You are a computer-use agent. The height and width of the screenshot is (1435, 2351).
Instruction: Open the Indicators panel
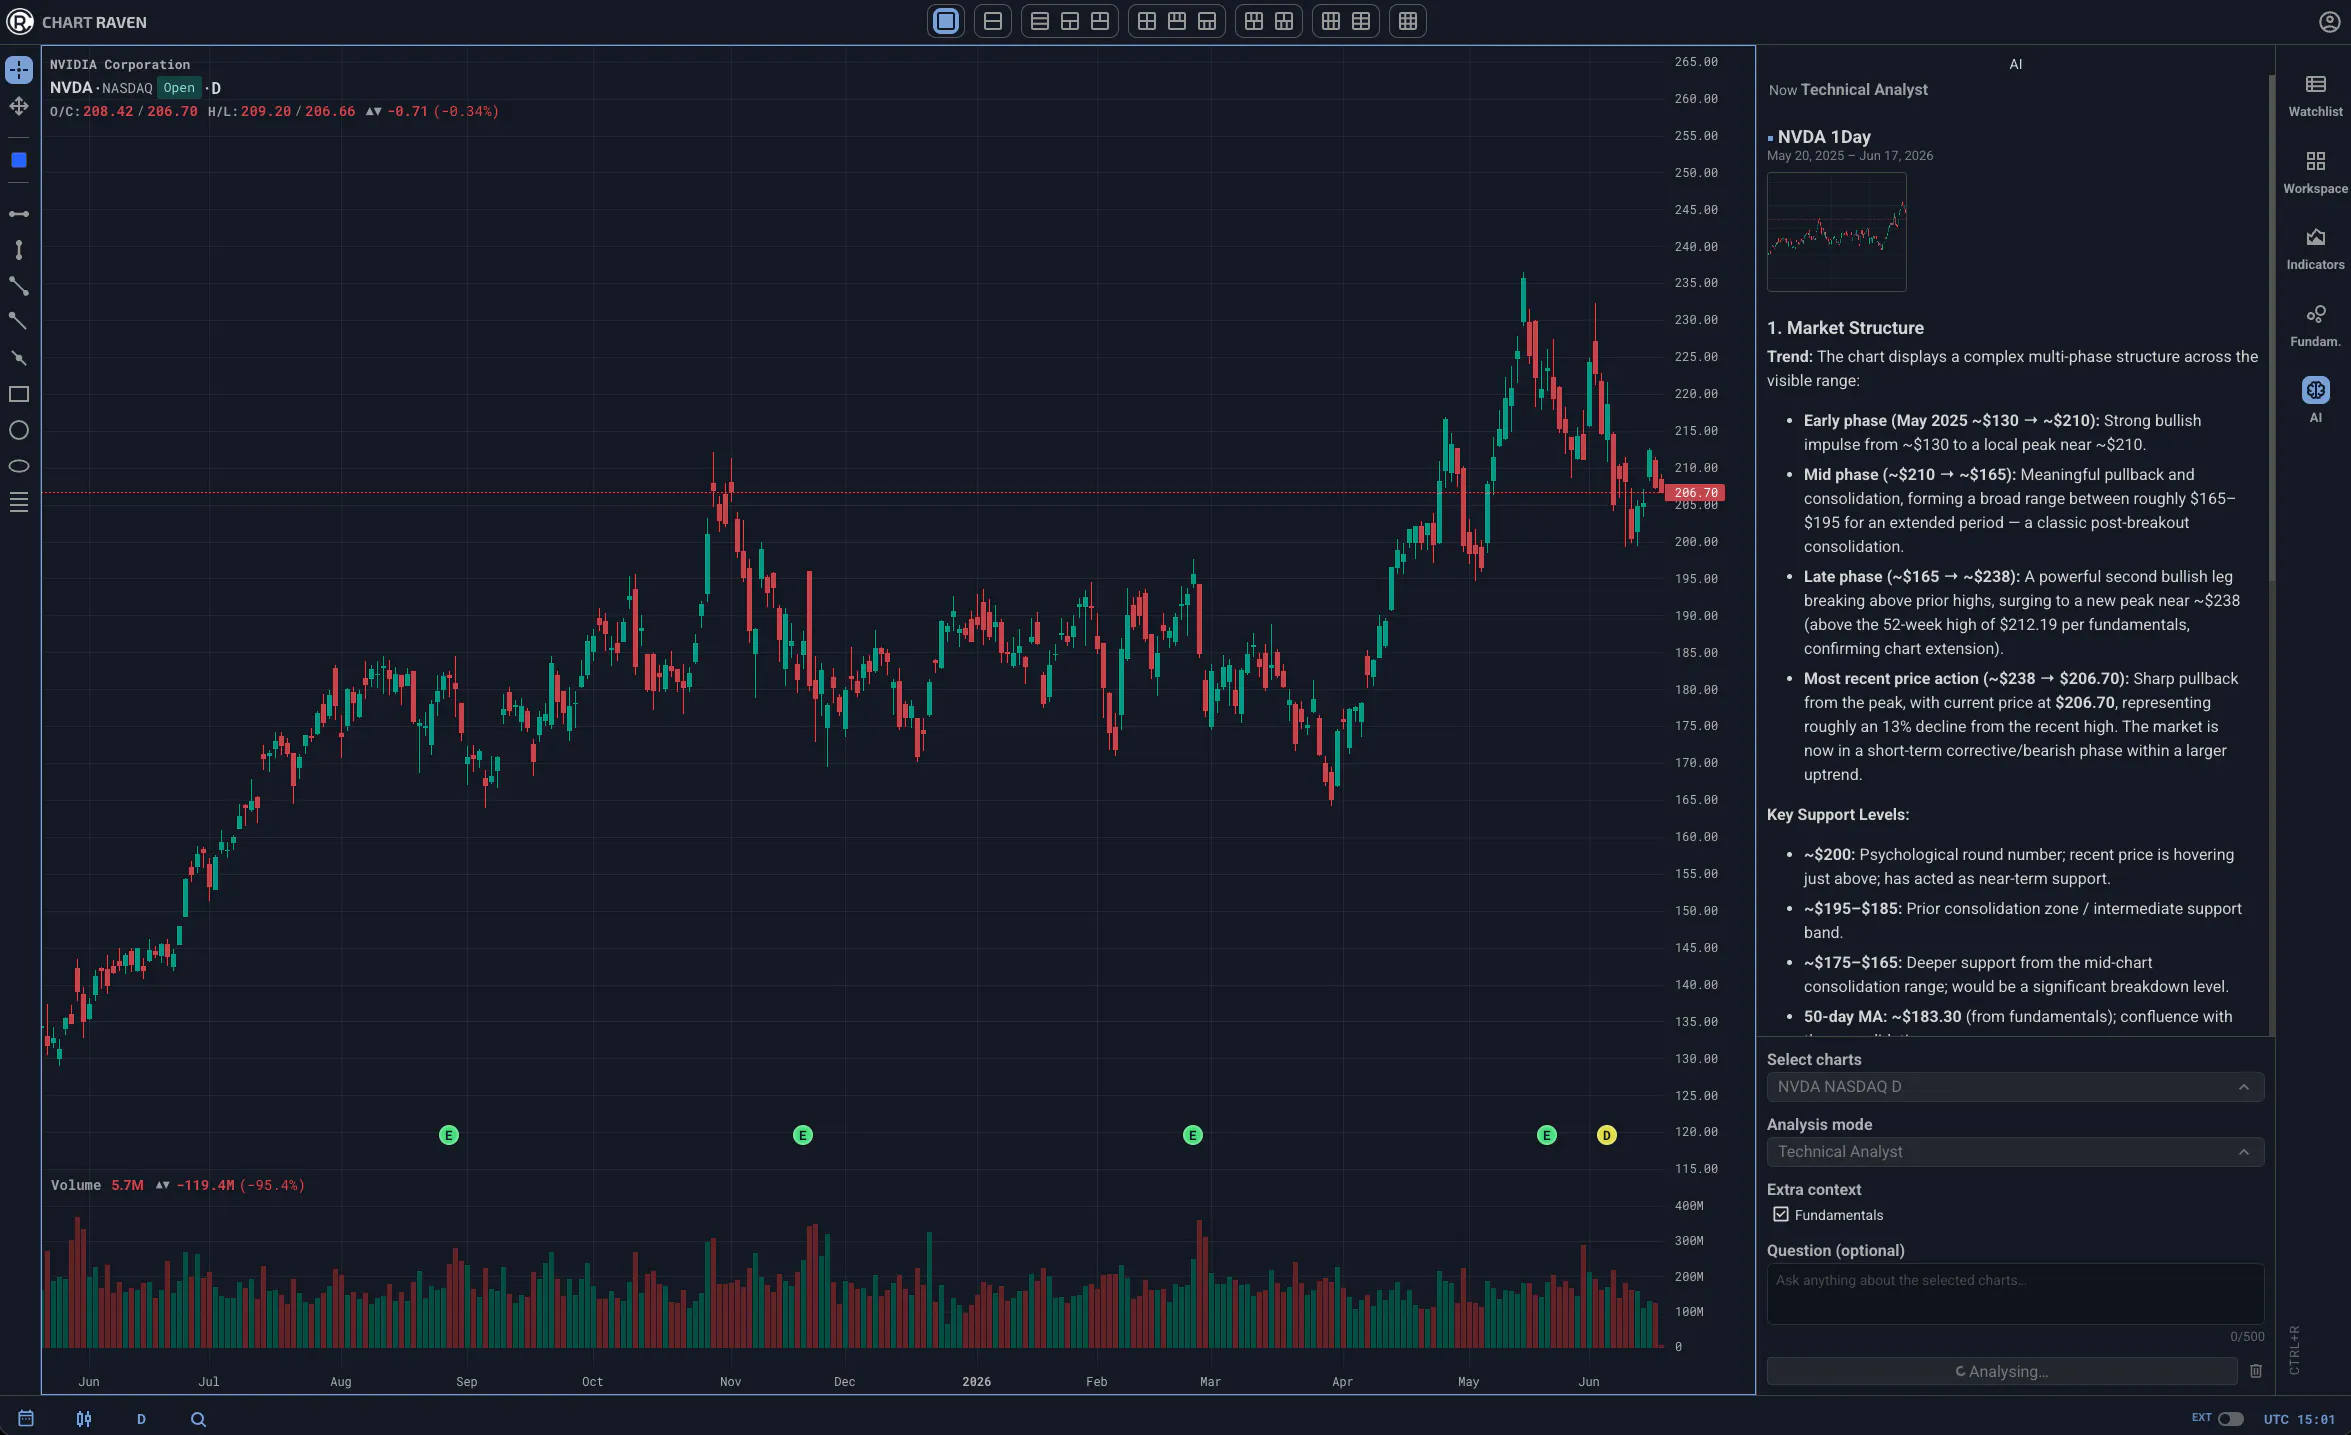(x=2315, y=249)
